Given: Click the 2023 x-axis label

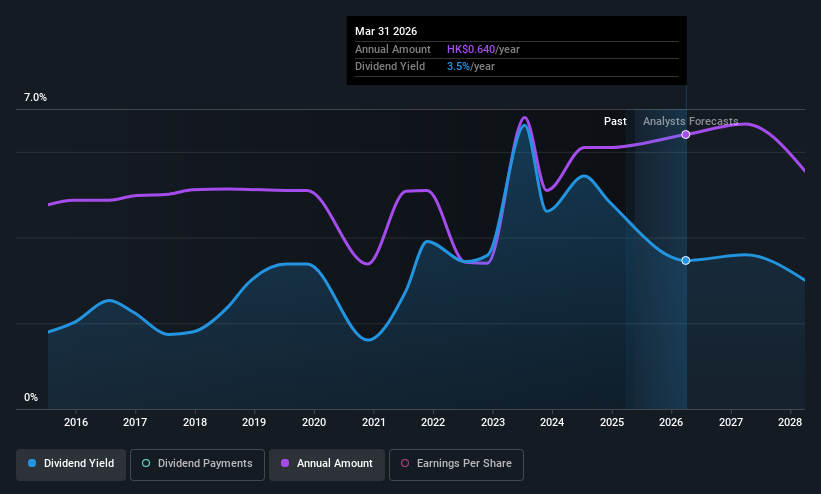Looking at the screenshot, I should [493, 422].
